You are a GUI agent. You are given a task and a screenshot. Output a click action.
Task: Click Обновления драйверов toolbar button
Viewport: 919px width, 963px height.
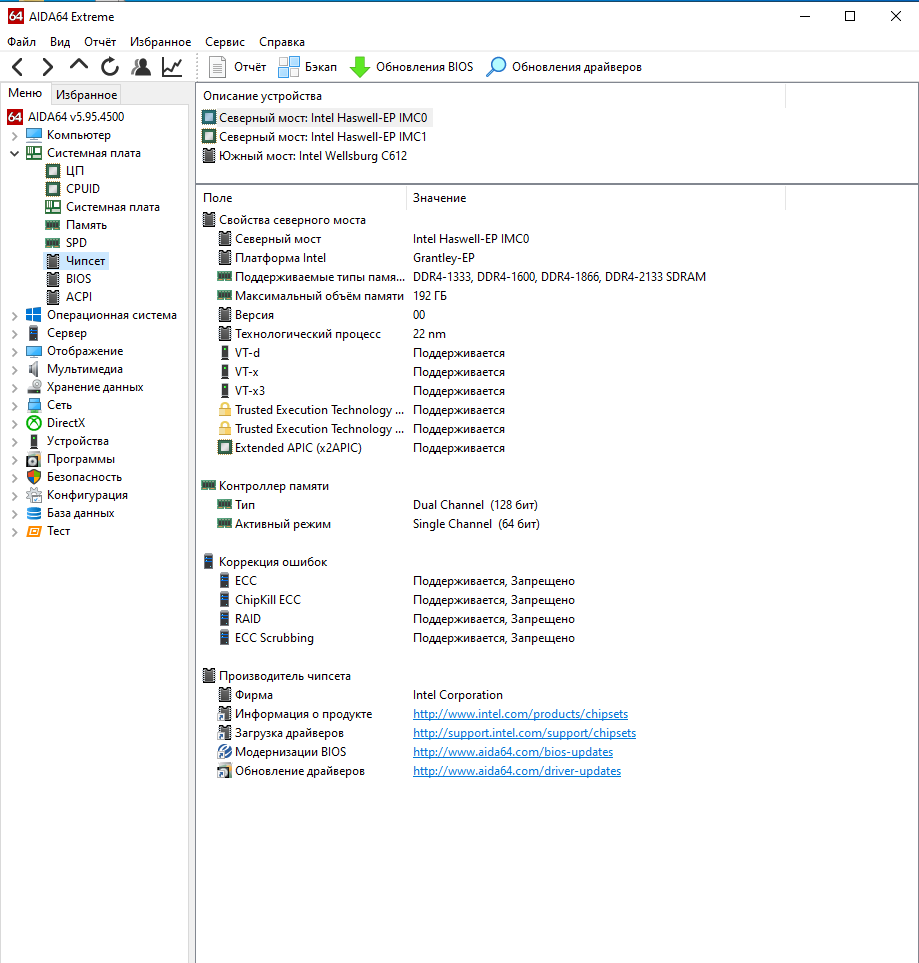click(x=564, y=67)
